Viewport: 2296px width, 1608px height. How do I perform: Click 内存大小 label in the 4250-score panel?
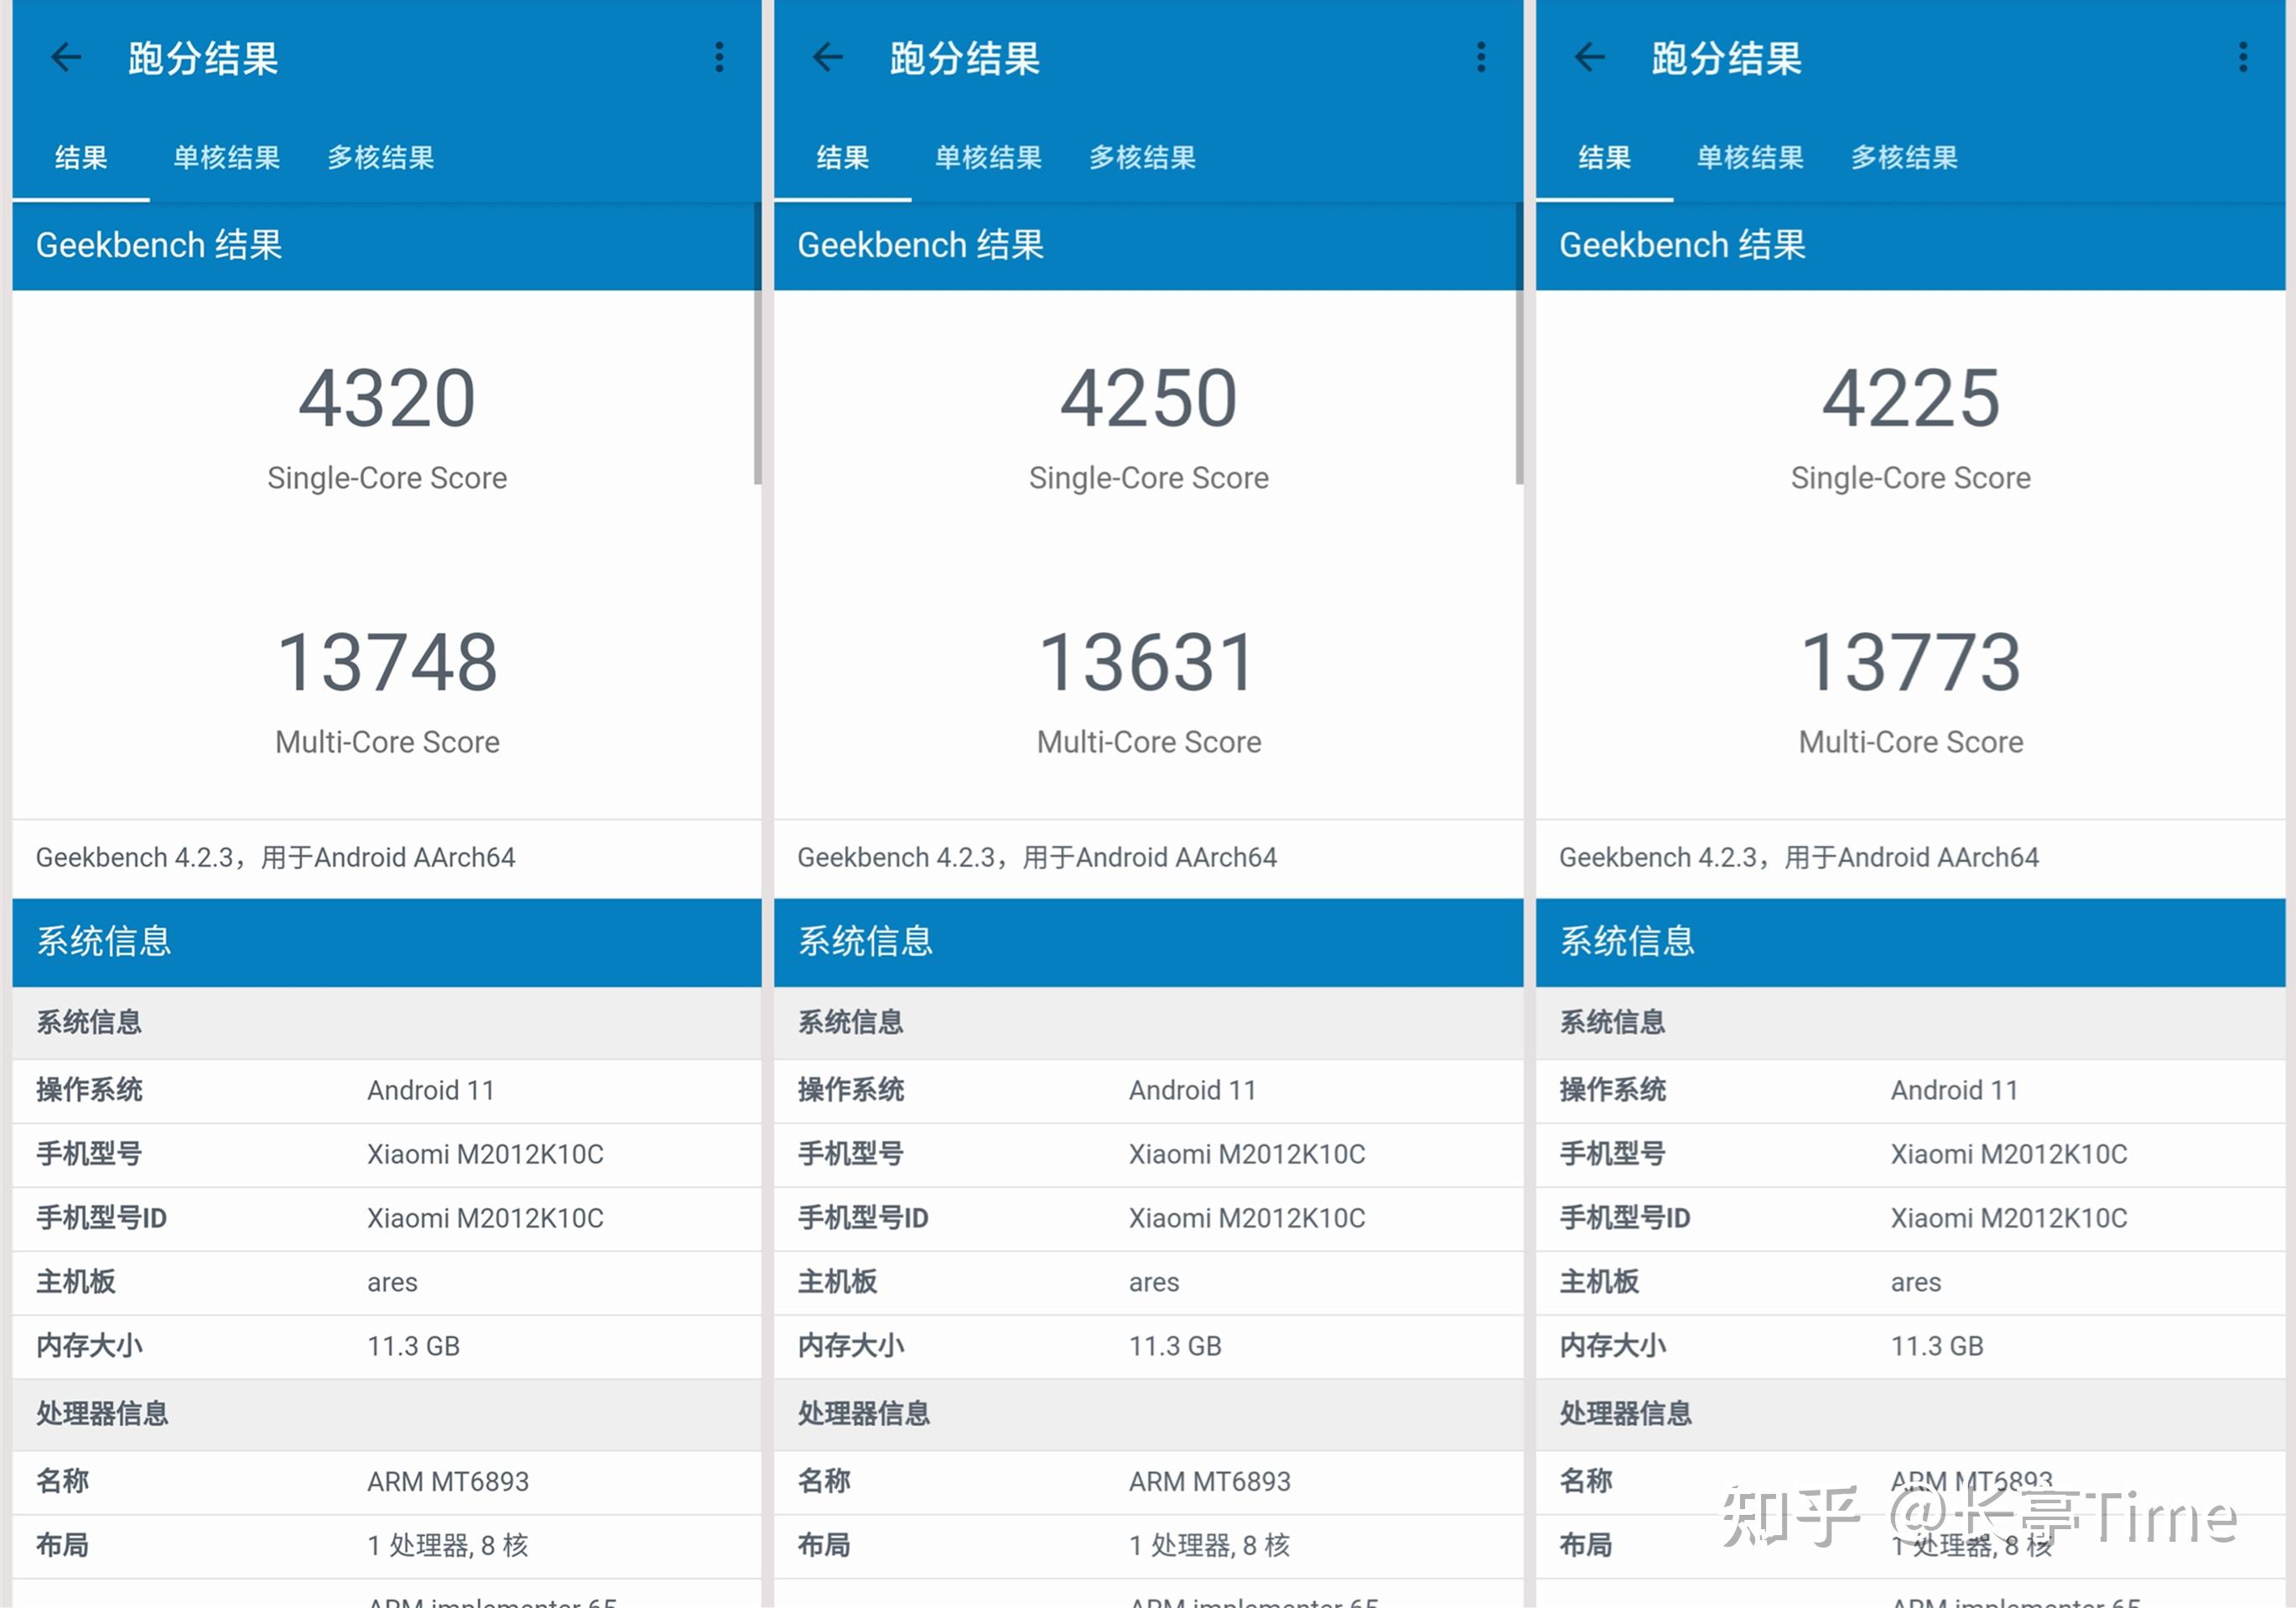click(851, 1346)
